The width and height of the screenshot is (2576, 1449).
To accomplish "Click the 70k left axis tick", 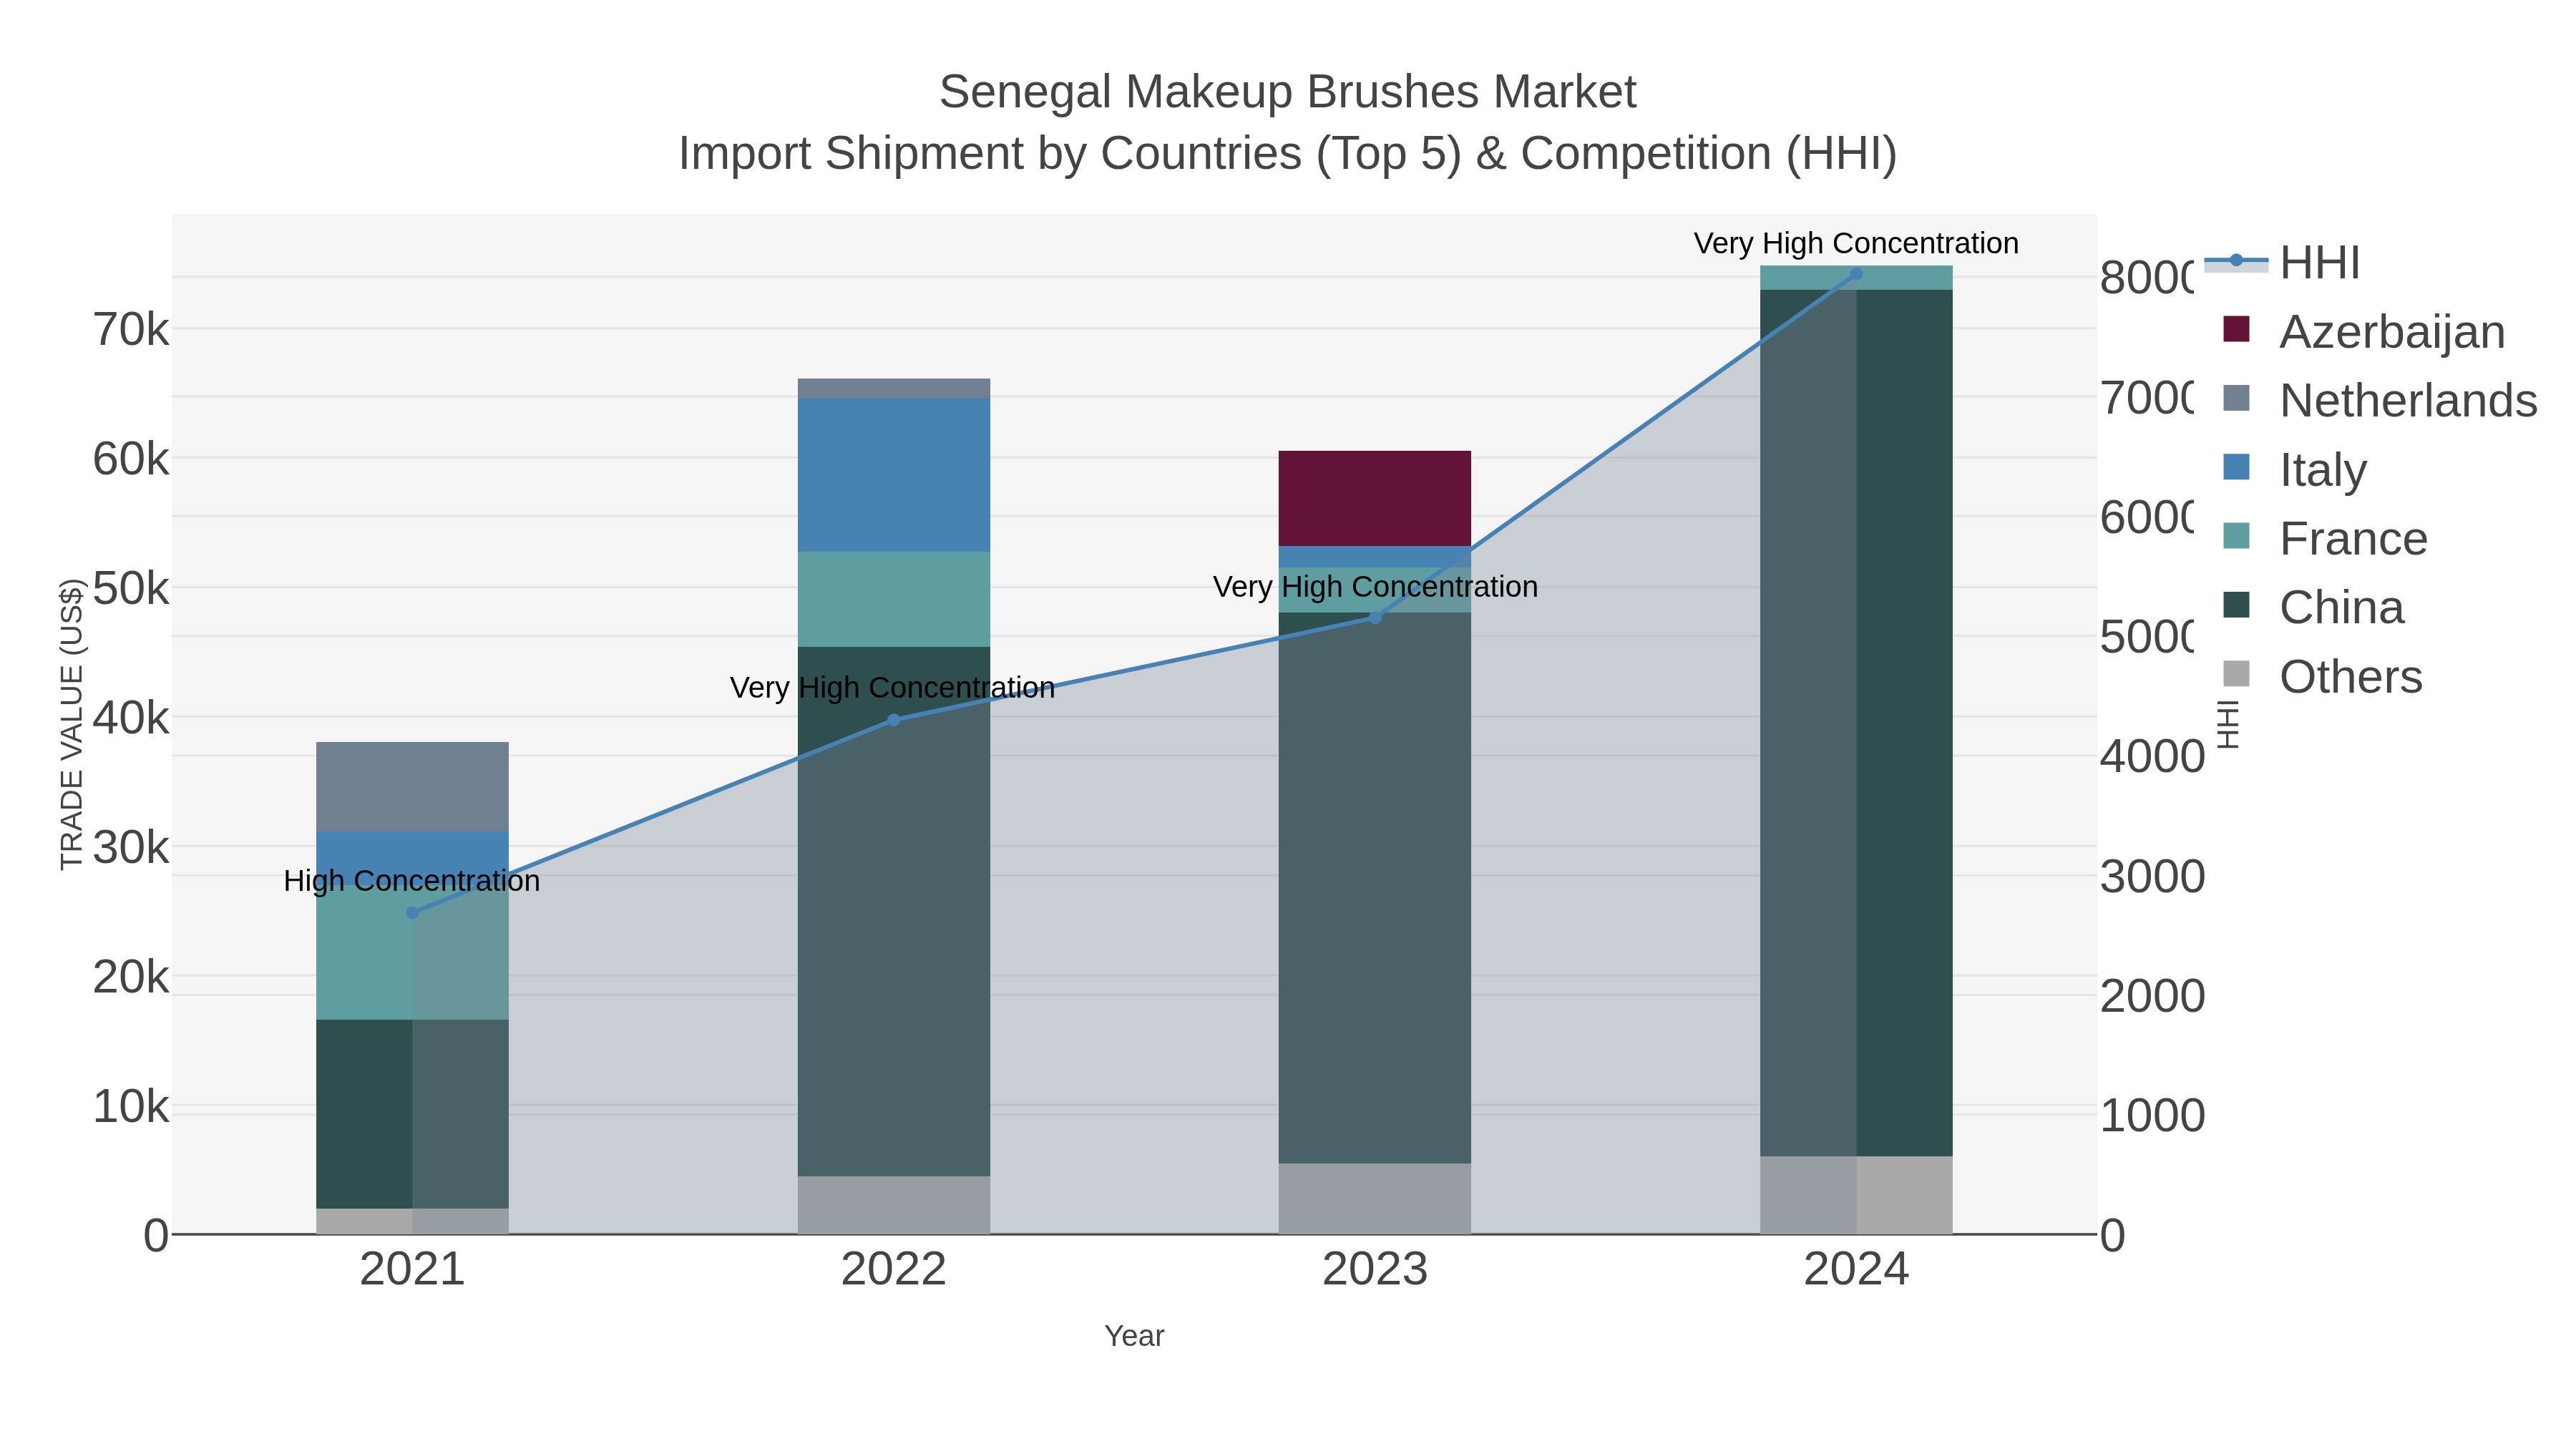I will click(131, 329).
